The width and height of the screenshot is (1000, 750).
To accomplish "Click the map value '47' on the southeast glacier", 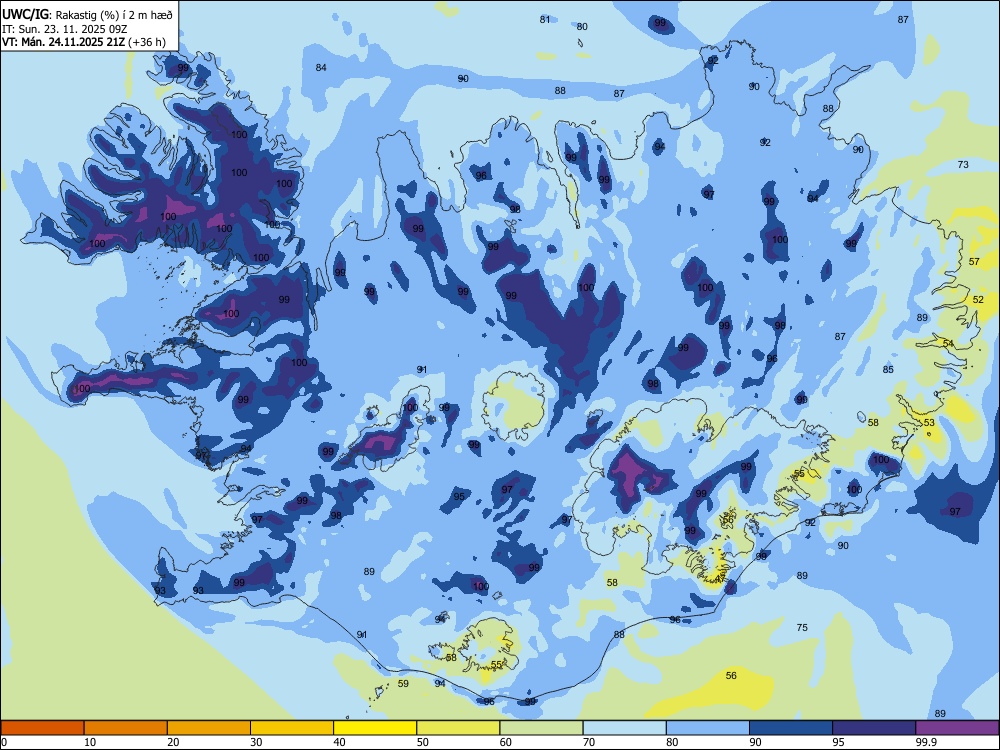I will [x=720, y=579].
